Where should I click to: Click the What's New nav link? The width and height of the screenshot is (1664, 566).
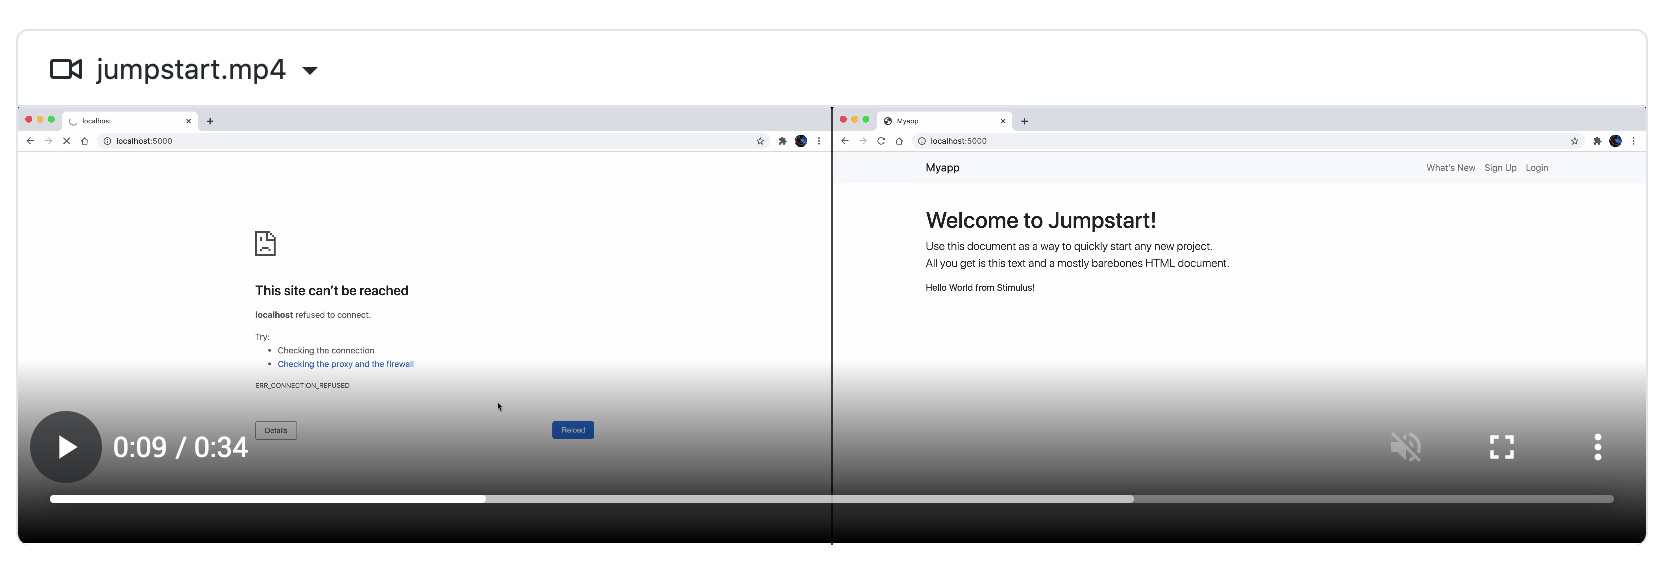(1450, 168)
